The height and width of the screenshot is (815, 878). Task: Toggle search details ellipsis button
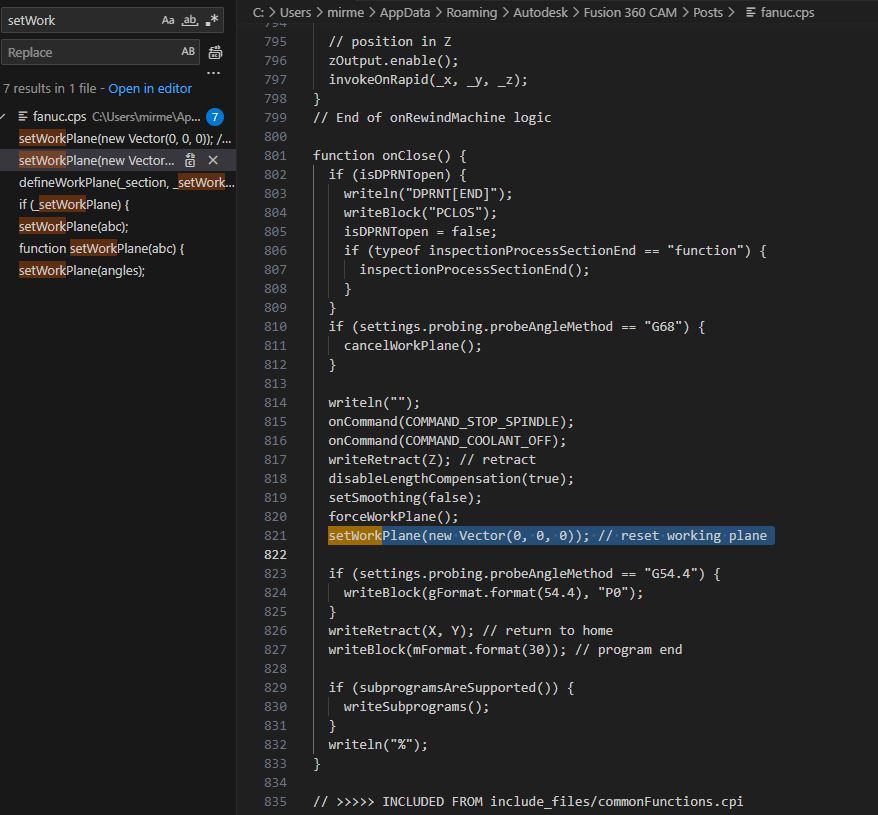click(214, 73)
